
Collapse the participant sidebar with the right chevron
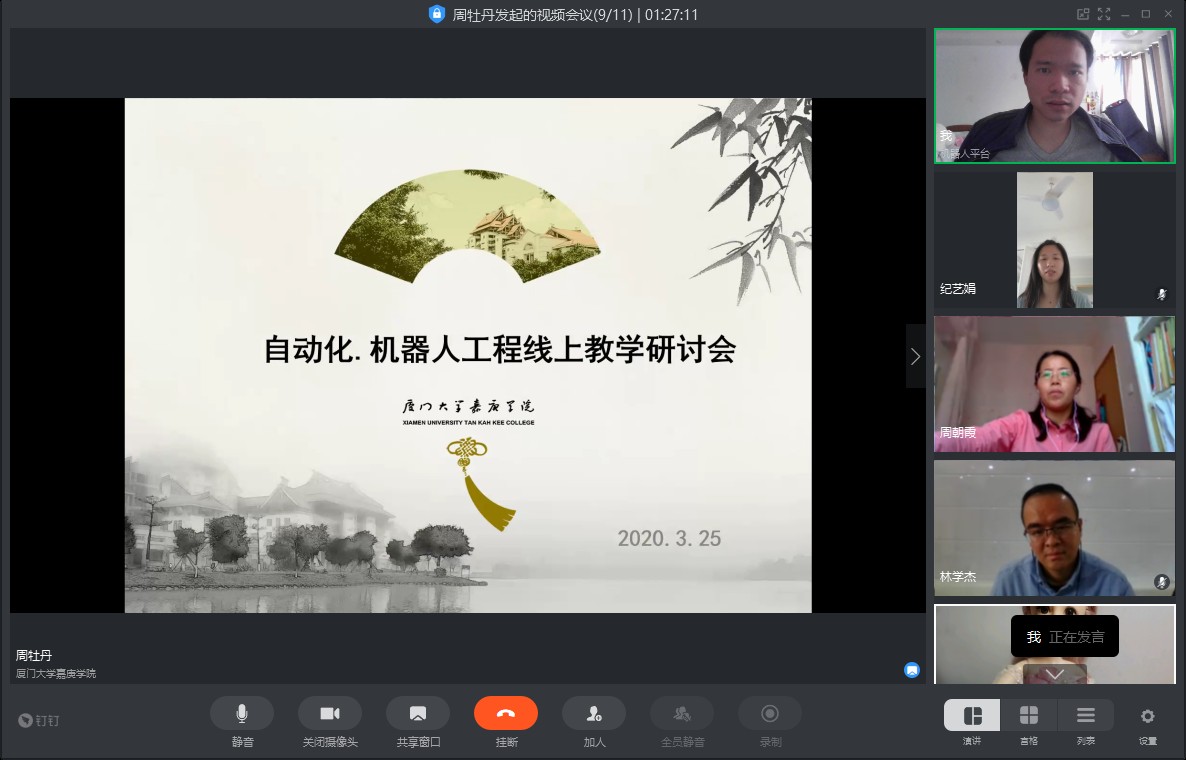pos(915,356)
